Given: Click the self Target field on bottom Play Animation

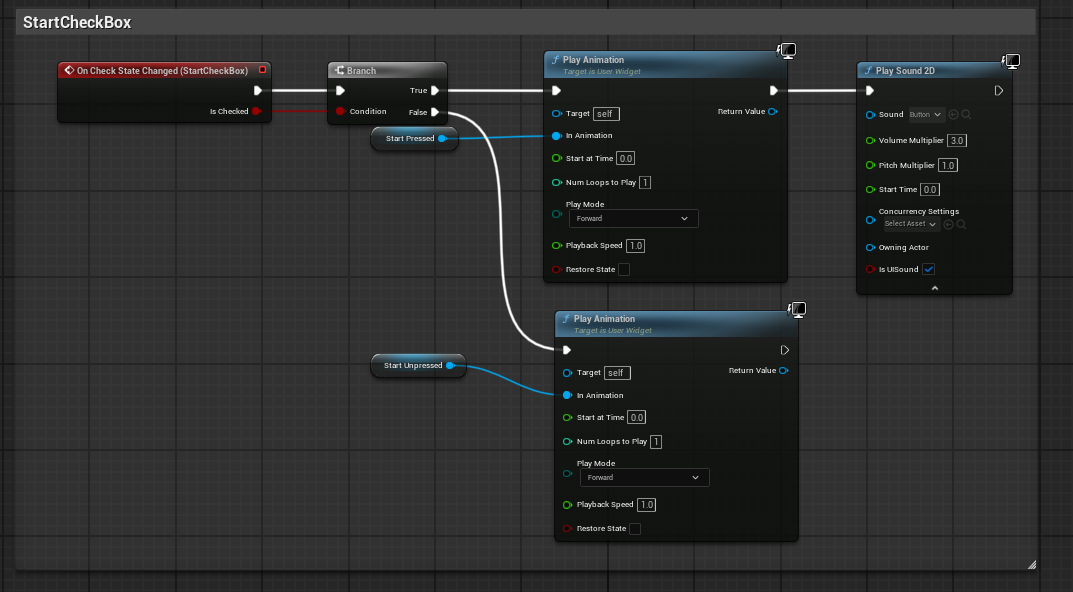Looking at the screenshot, I should tap(617, 373).
